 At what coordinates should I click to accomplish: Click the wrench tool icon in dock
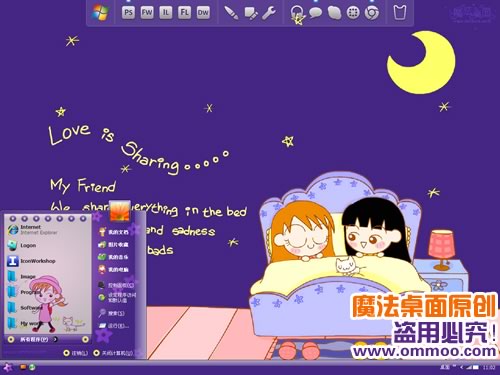[268, 13]
